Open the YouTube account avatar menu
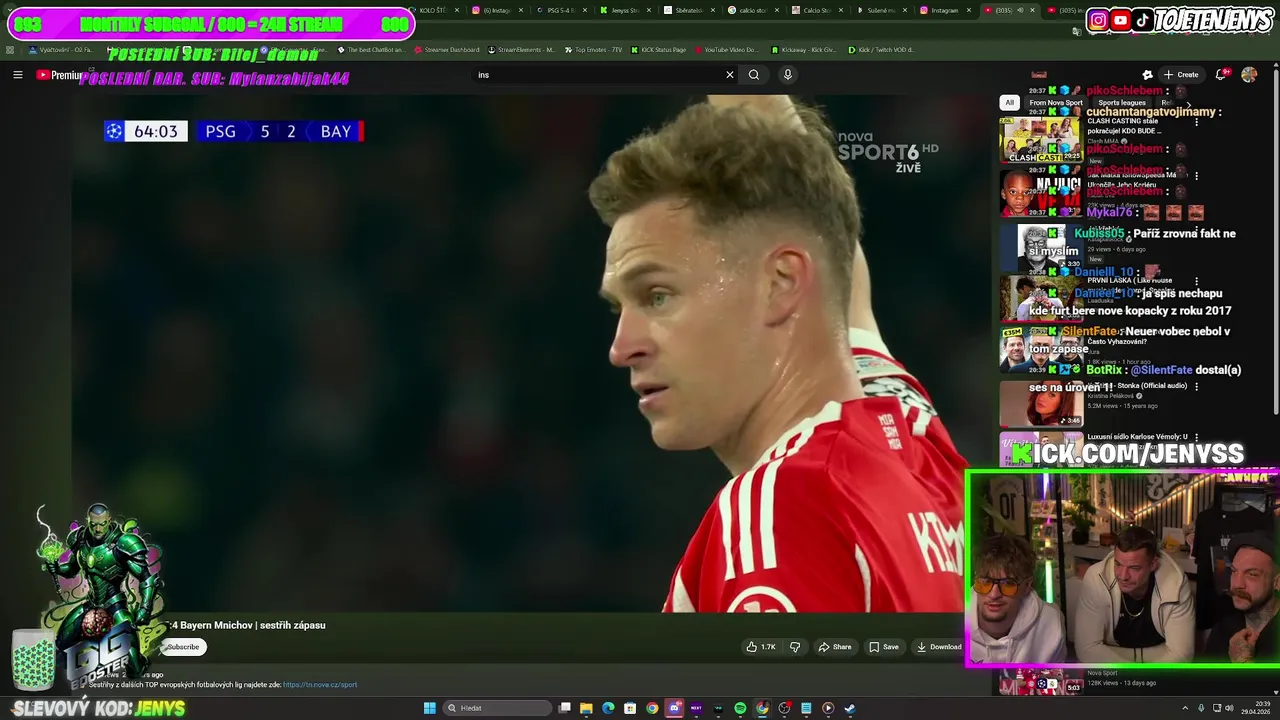The height and width of the screenshot is (720, 1280). pos(1249,75)
